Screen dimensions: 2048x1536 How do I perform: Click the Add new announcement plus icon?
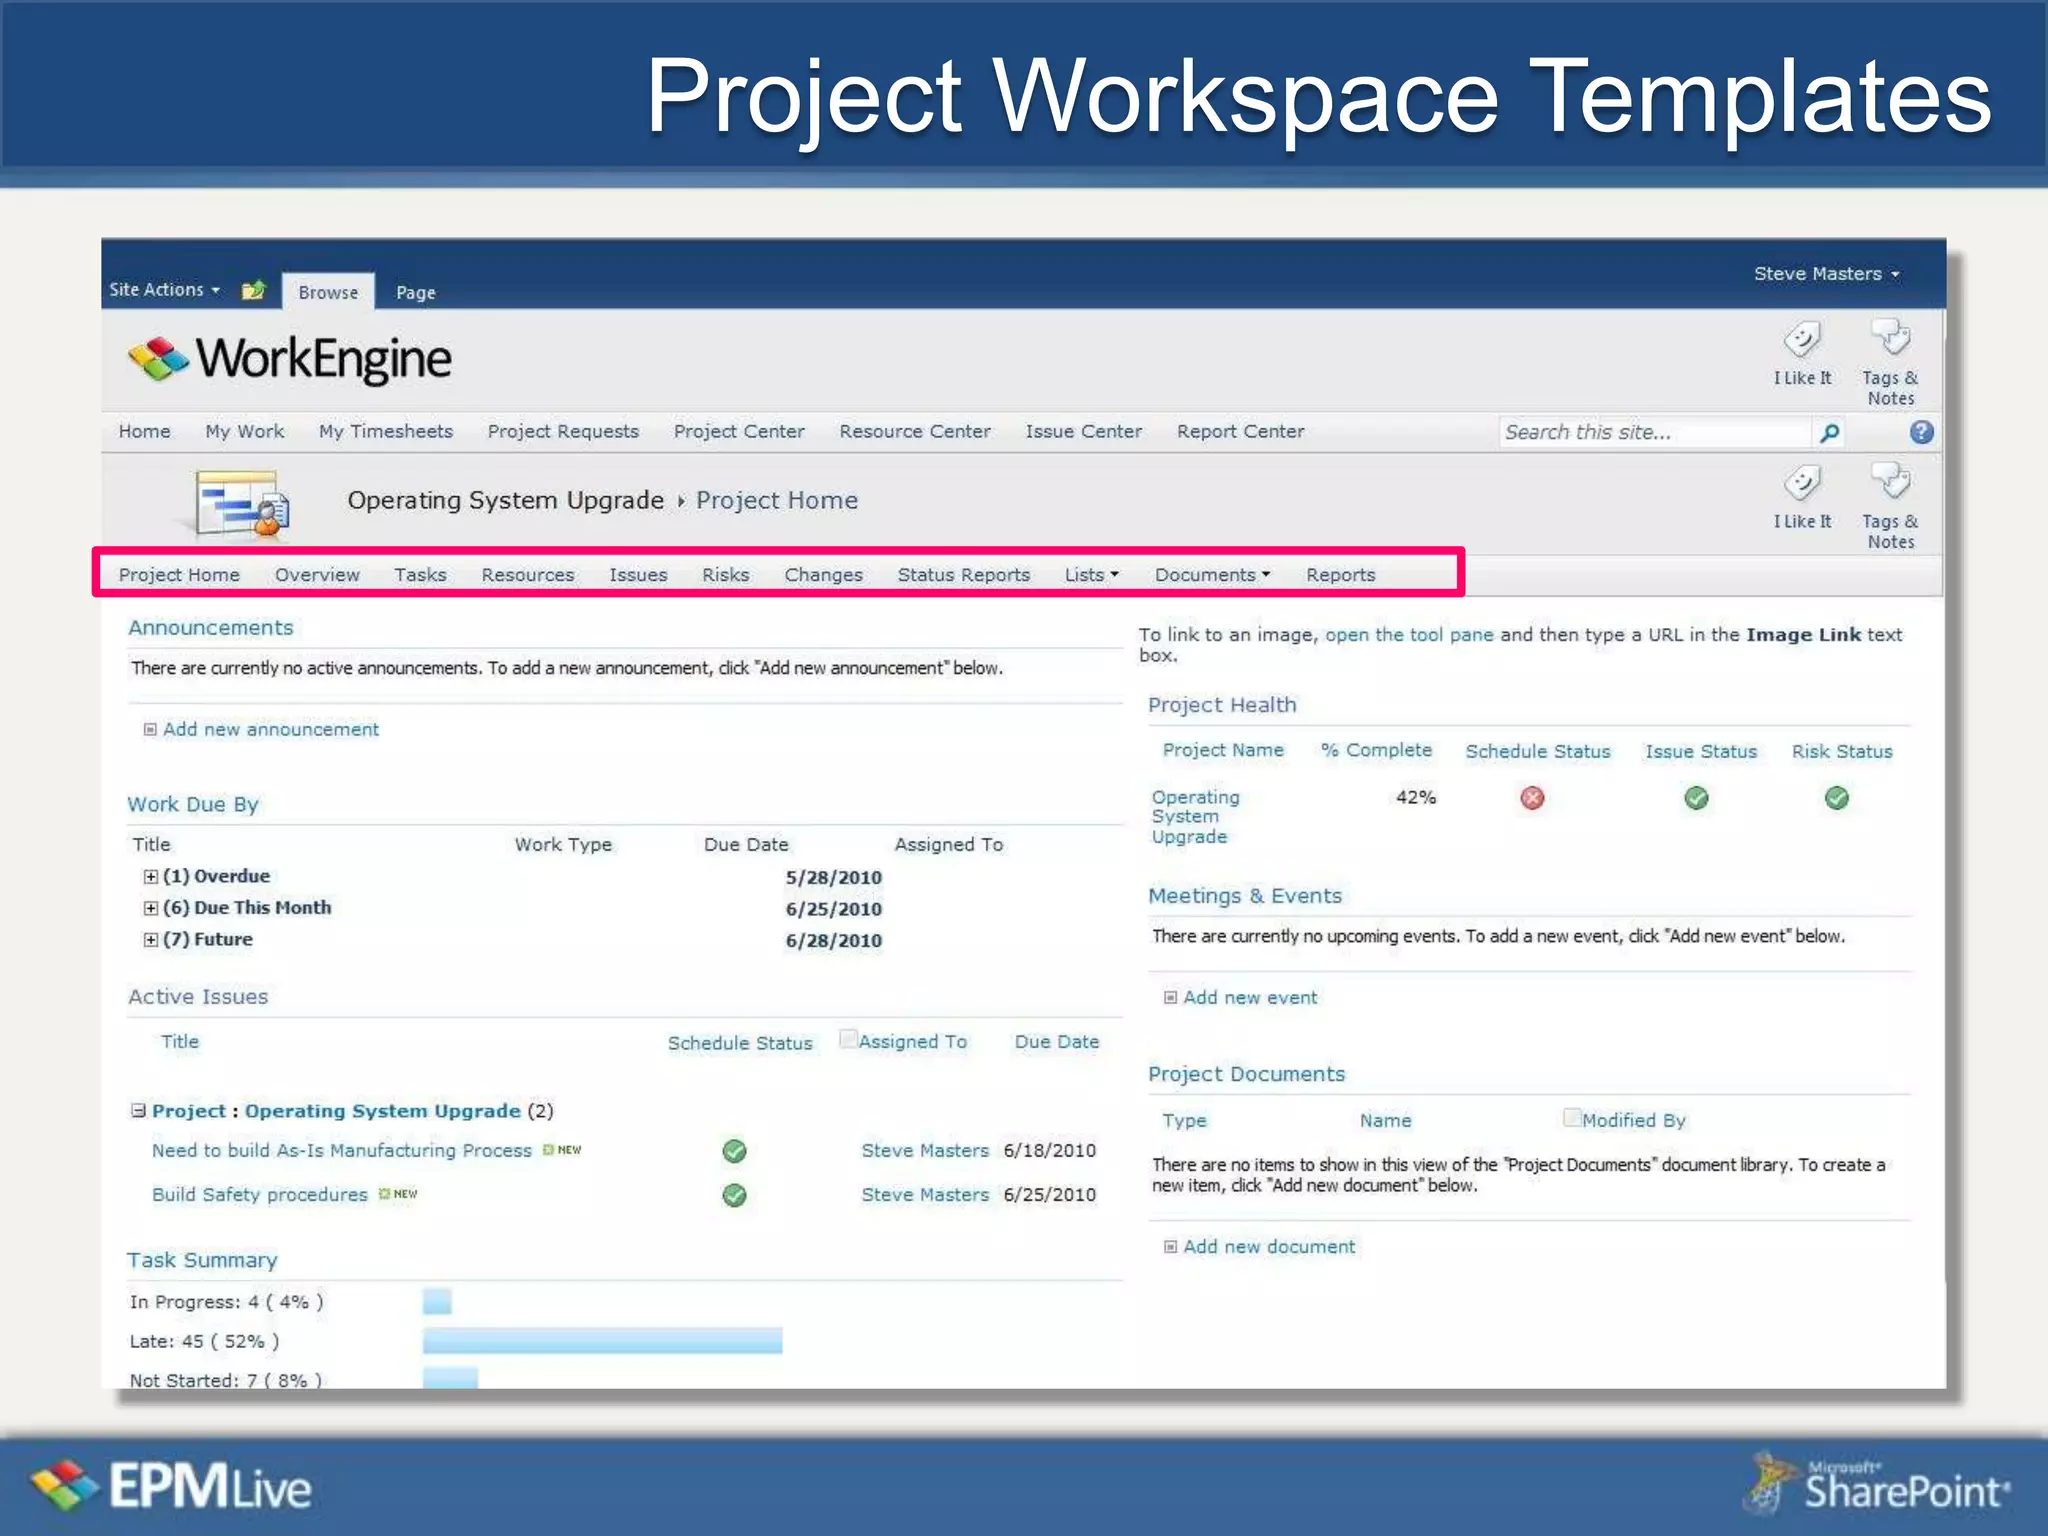point(150,730)
